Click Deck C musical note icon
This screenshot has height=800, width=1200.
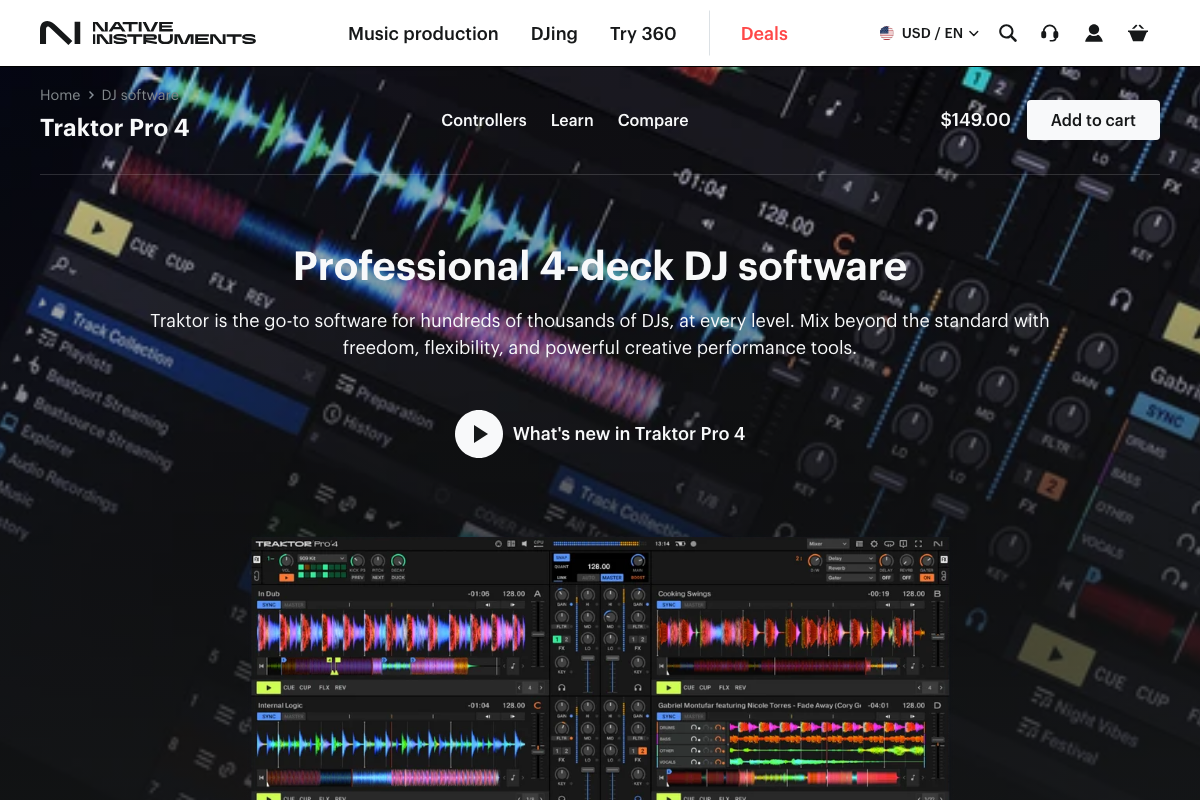pos(514,777)
